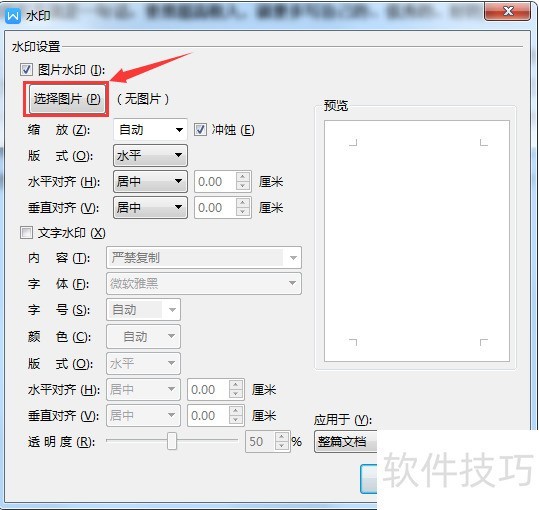Click the picture 水平对齐 offset value field

pyautogui.click(x=215, y=181)
